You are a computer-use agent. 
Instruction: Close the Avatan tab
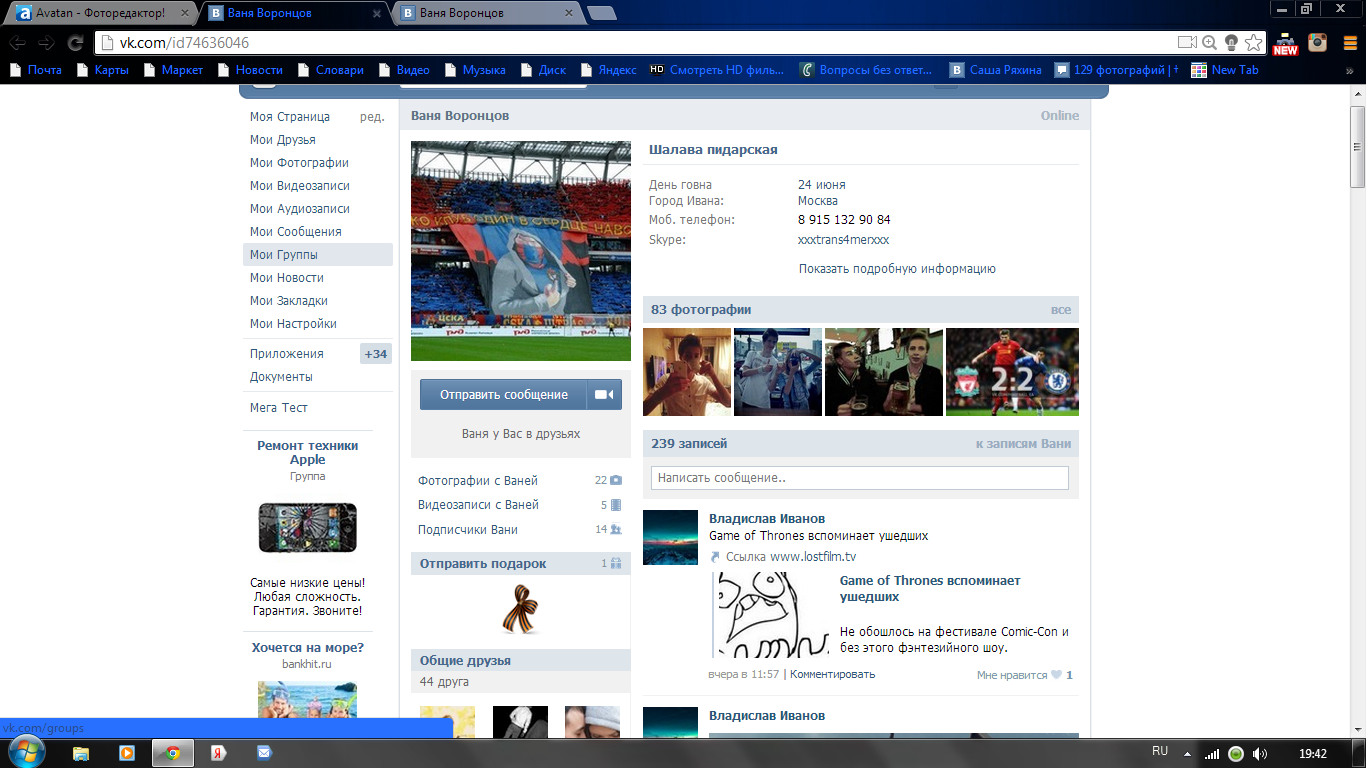(x=184, y=13)
